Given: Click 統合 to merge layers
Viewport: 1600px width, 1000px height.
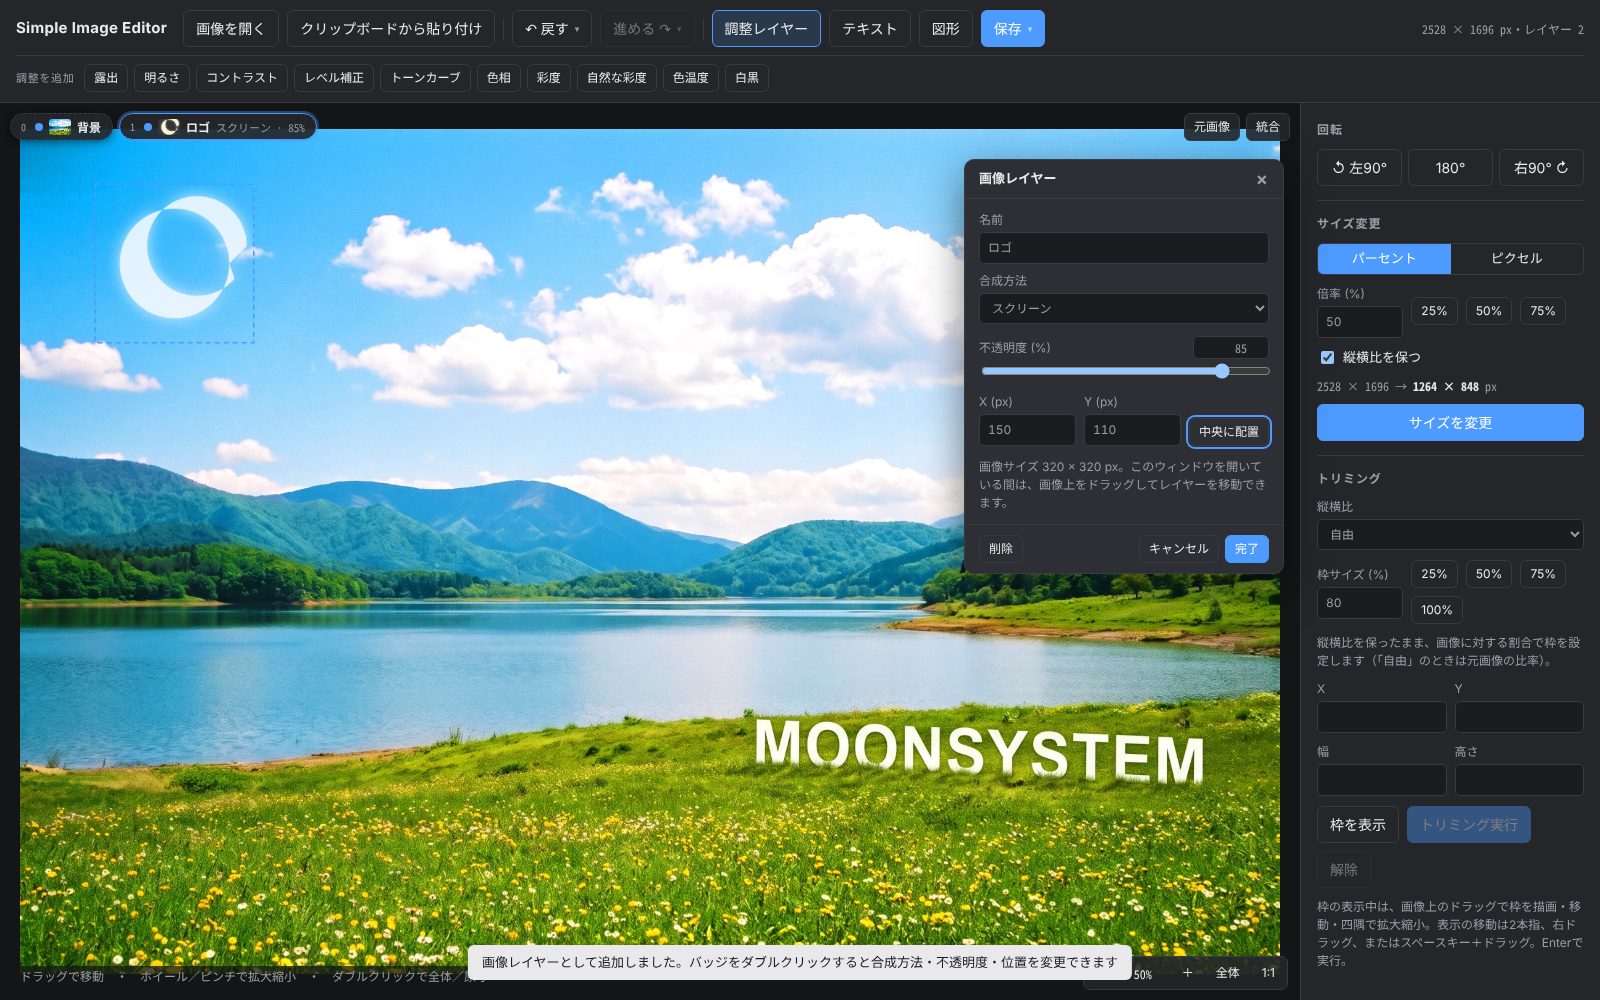Looking at the screenshot, I should pos(1268,127).
